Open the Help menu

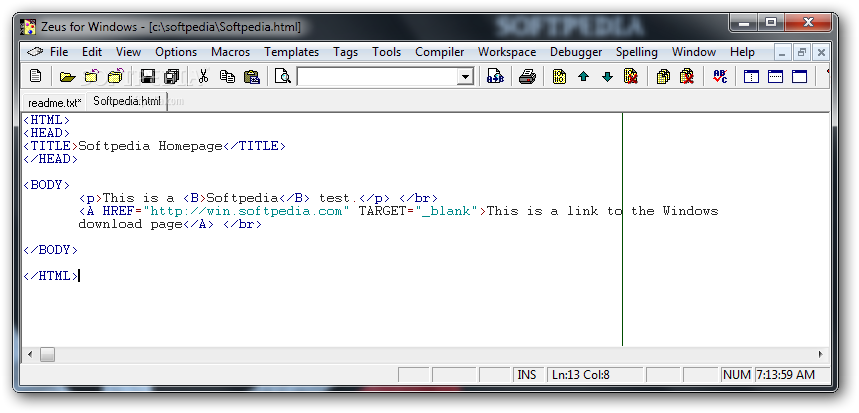742,52
